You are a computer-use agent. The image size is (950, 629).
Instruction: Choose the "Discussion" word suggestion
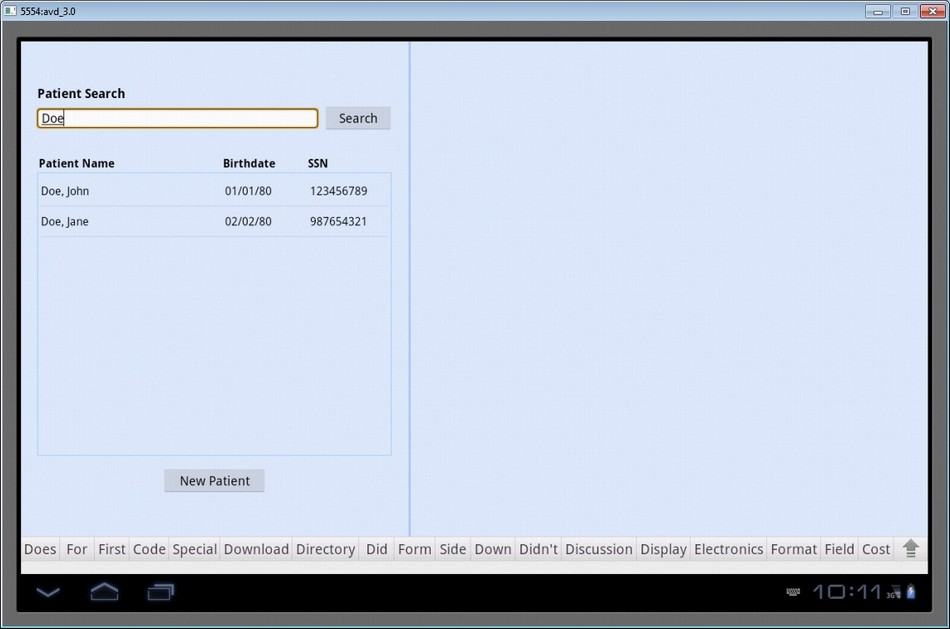(x=599, y=549)
